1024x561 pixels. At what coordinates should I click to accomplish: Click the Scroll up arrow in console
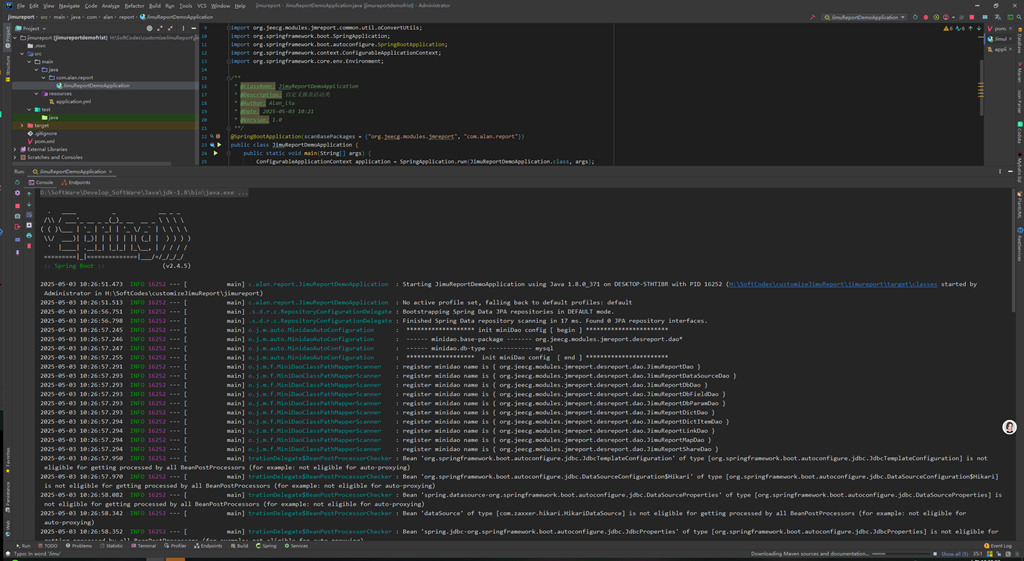pyautogui.click(x=29, y=194)
